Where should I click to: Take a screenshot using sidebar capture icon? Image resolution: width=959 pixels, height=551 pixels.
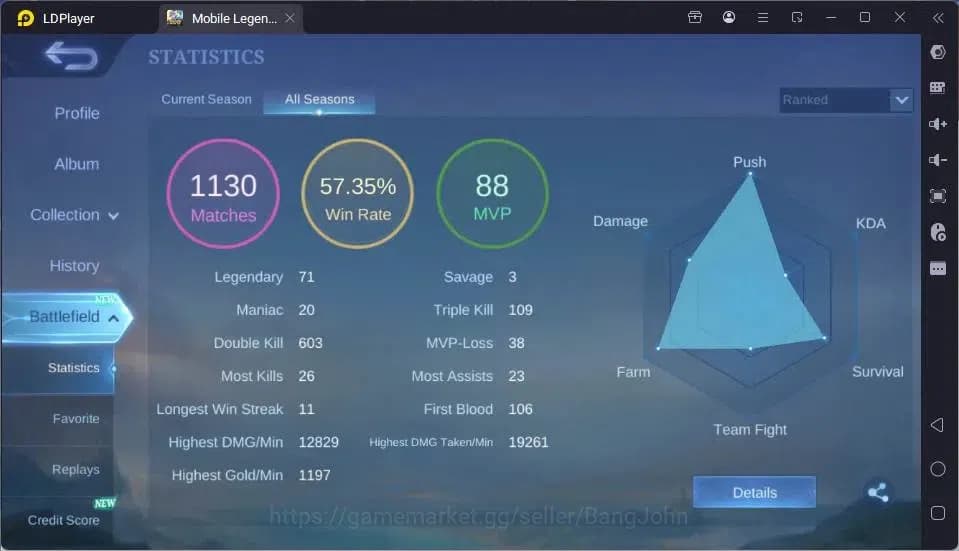[938, 196]
